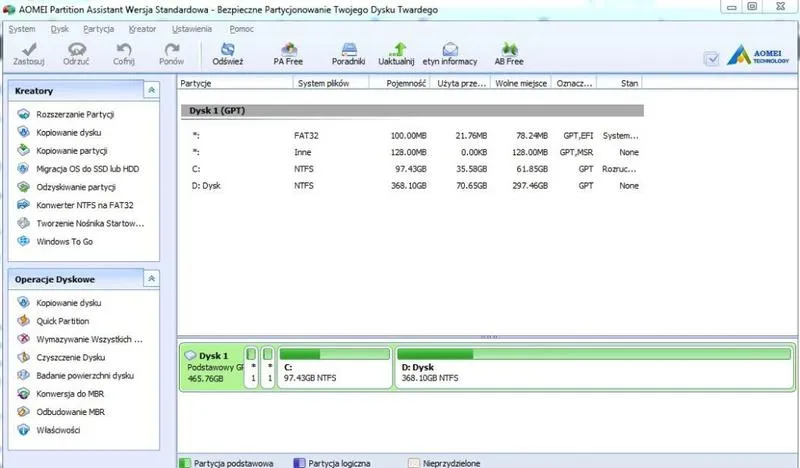Collapse the Operacje Dyskowe panel
Screen dimensions: 800x468
[x=152, y=279]
